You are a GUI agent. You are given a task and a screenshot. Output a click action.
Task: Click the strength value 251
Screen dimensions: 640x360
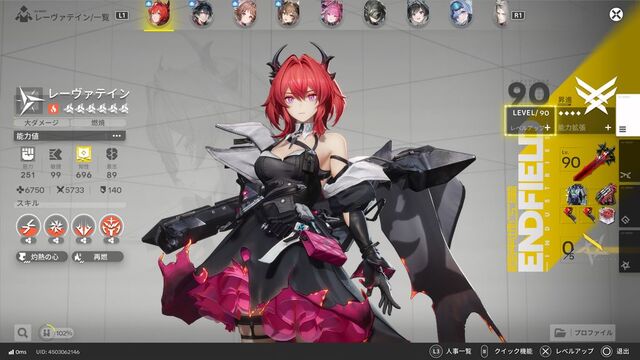click(x=28, y=175)
